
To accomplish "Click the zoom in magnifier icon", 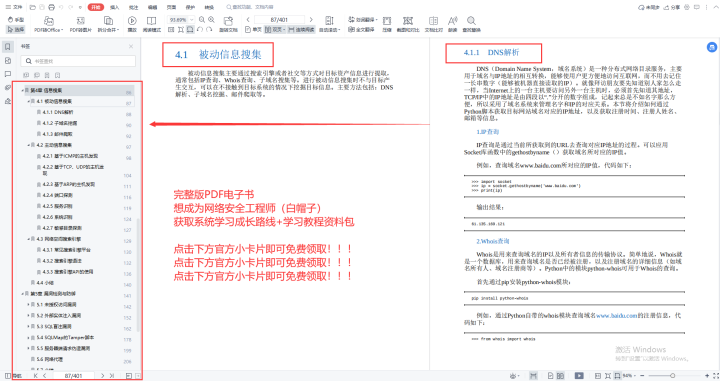I will (x=211, y=20).
